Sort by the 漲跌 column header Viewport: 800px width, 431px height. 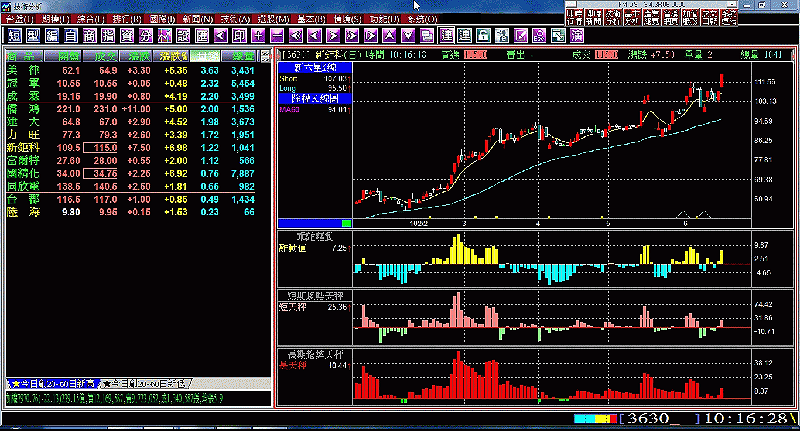pyautogui.click(x=136, y=56)
